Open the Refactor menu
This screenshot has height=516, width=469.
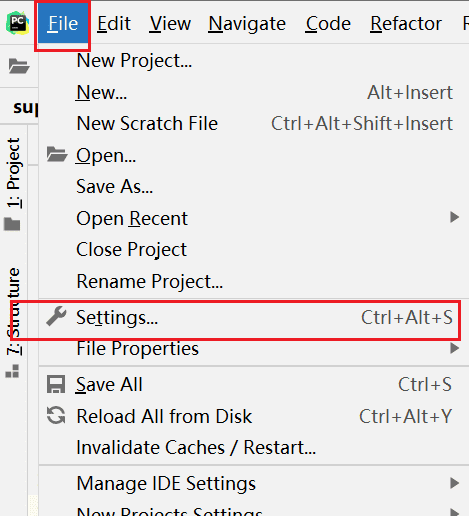tap(406, 24)
